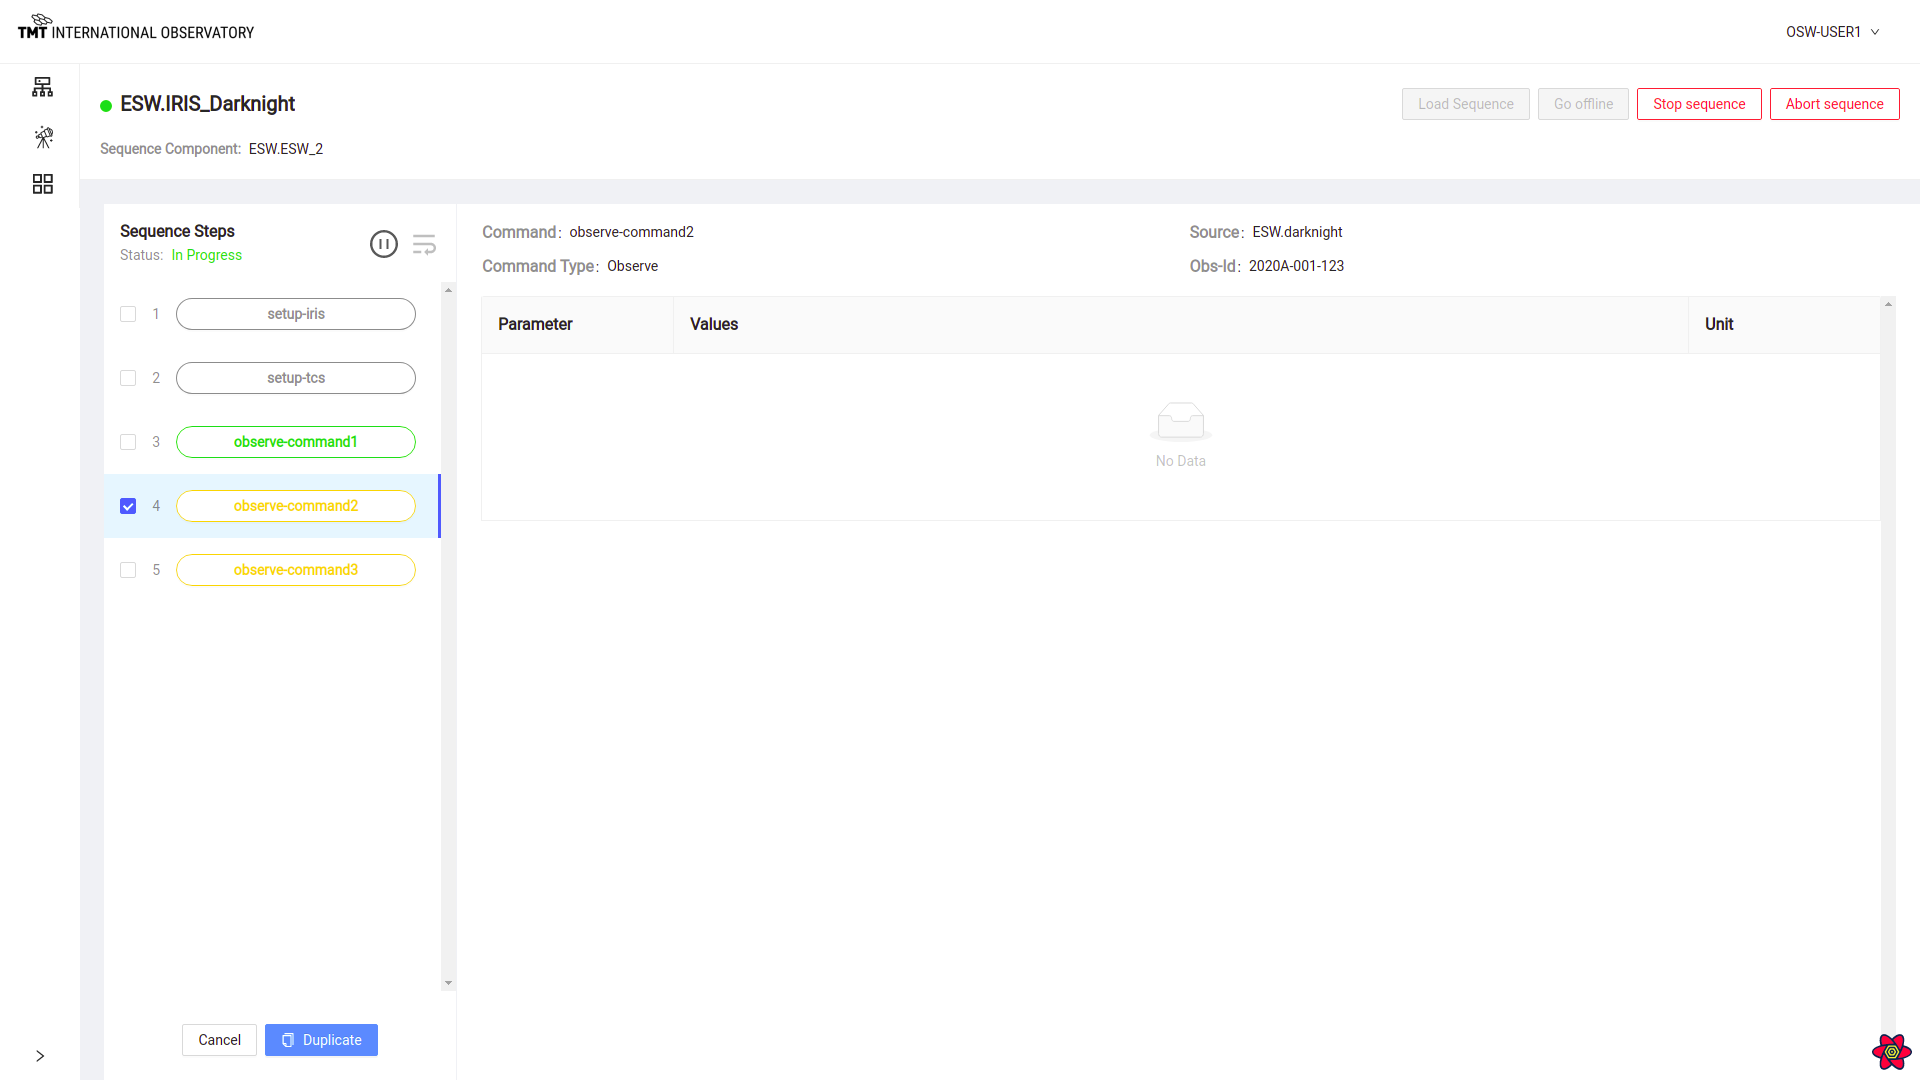Check the box for step 3 observe-command1

point(128,442)
